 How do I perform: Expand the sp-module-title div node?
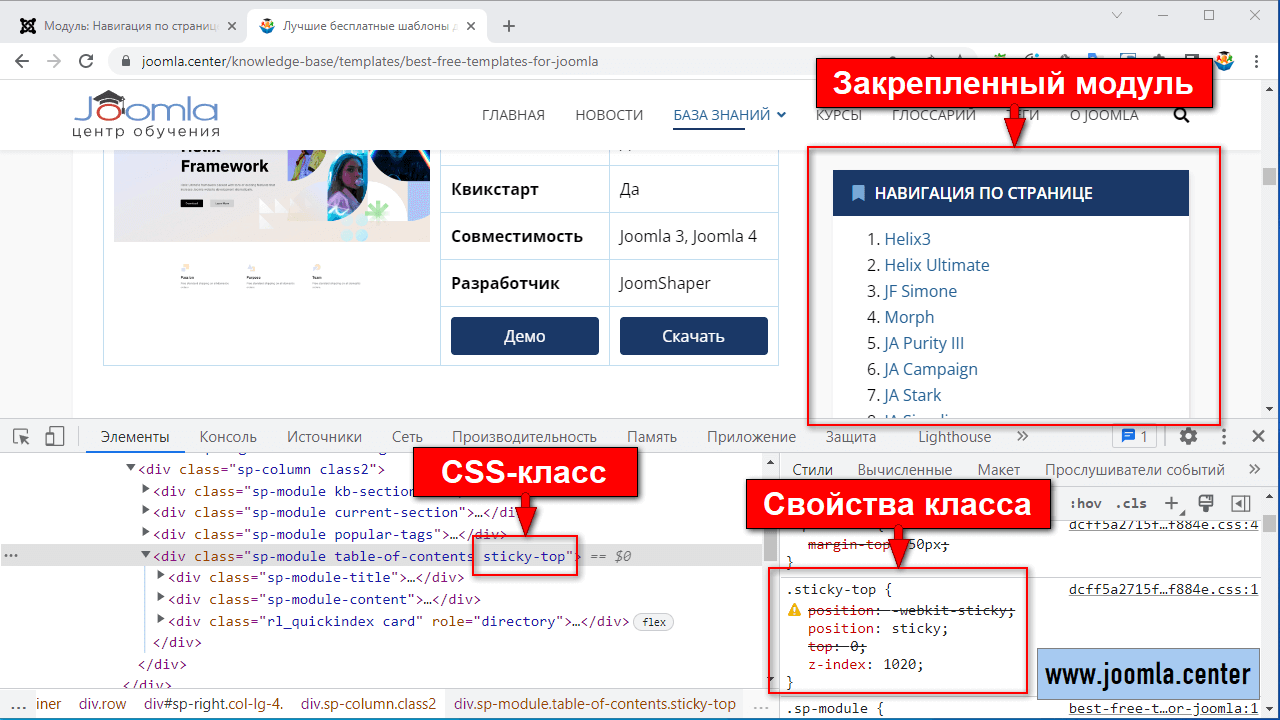(161, 577)
